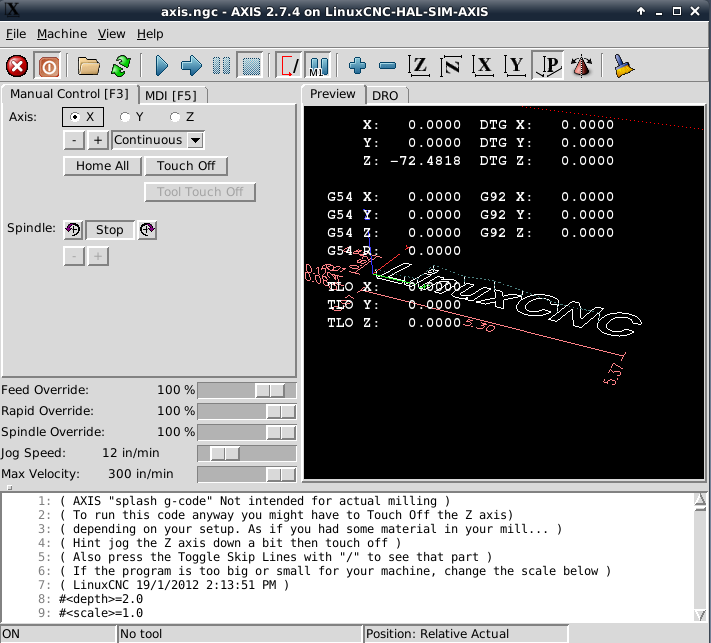Select the Manual Control [F3] tab

click(69, 94)
